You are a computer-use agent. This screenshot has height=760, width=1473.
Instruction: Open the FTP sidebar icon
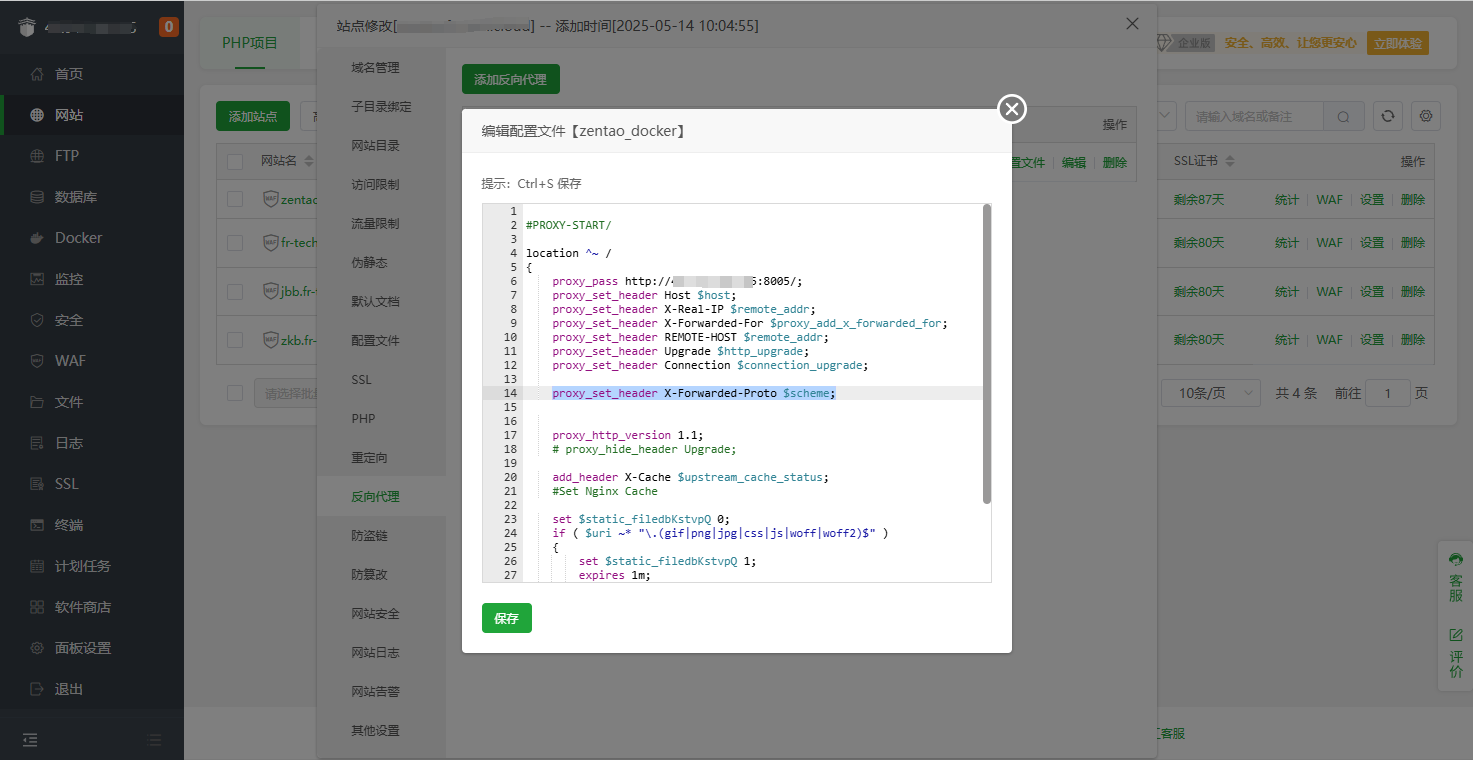[37, 156]
